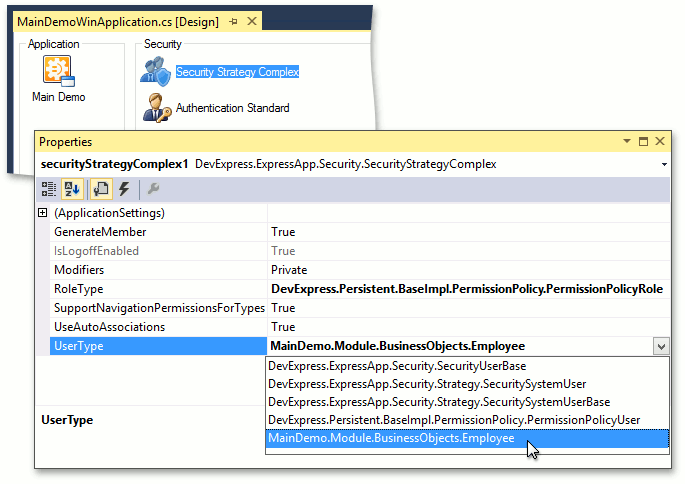Pin the MainDemoWinApplication.cs tab
Image resolution: width=685 pixels, height=484 pixels.
point(233,21)
